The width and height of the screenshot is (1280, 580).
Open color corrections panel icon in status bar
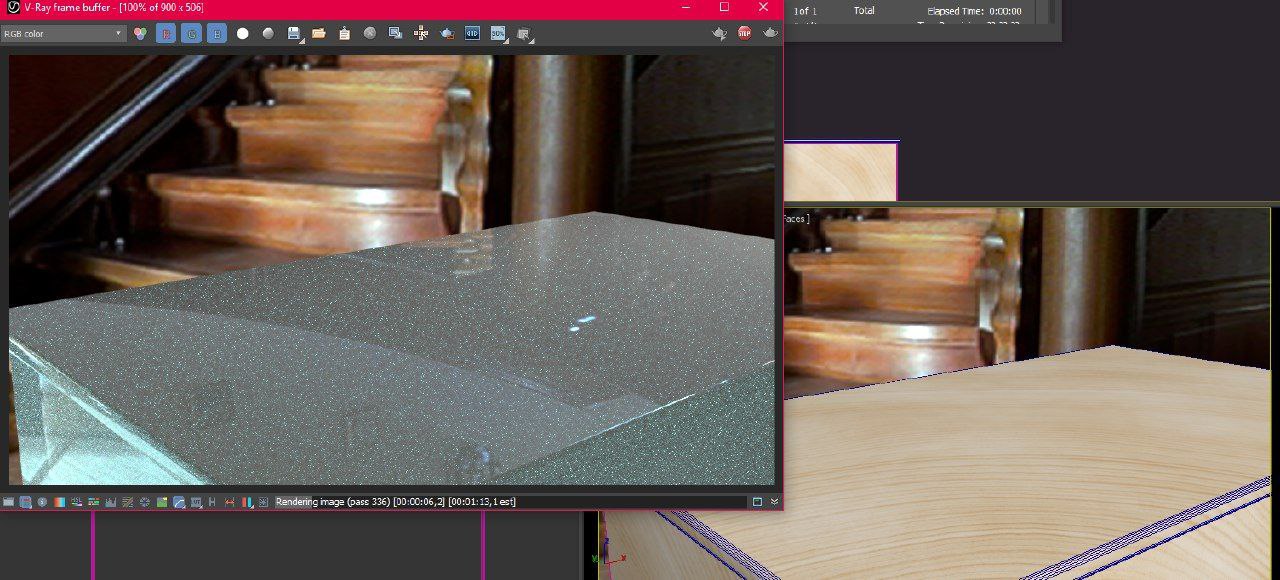click(x=8, y=502)
